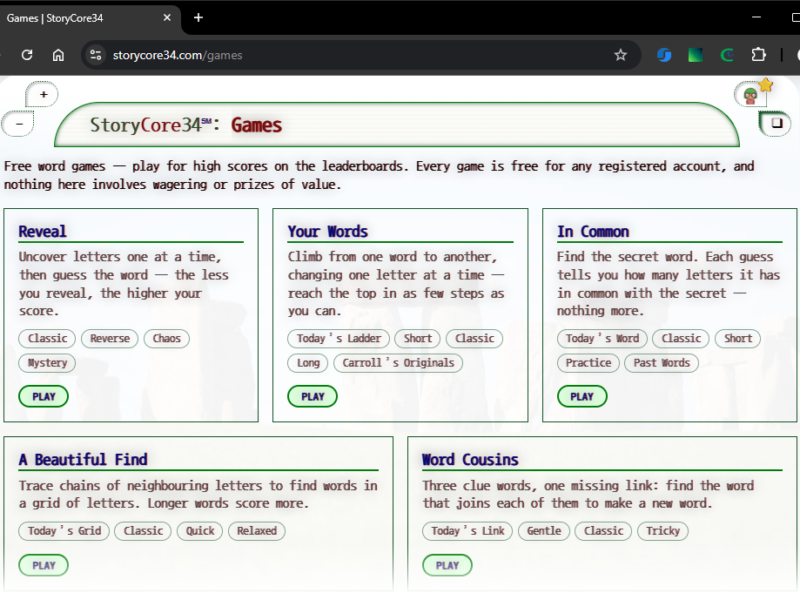Play the A Beautiful Find game
The height and width of the screenshot is (600, 800).
point(43,565)
